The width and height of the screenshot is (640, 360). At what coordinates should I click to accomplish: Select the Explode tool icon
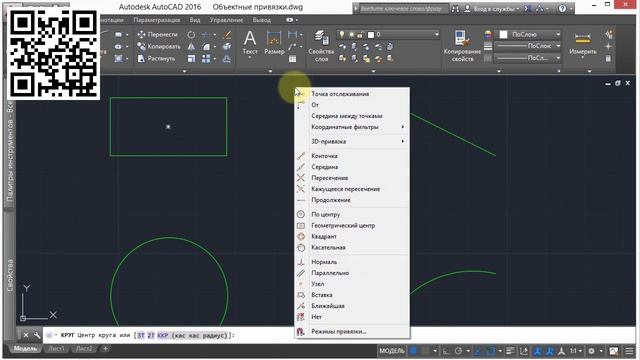pyautogui.click(x=227, y=47)
